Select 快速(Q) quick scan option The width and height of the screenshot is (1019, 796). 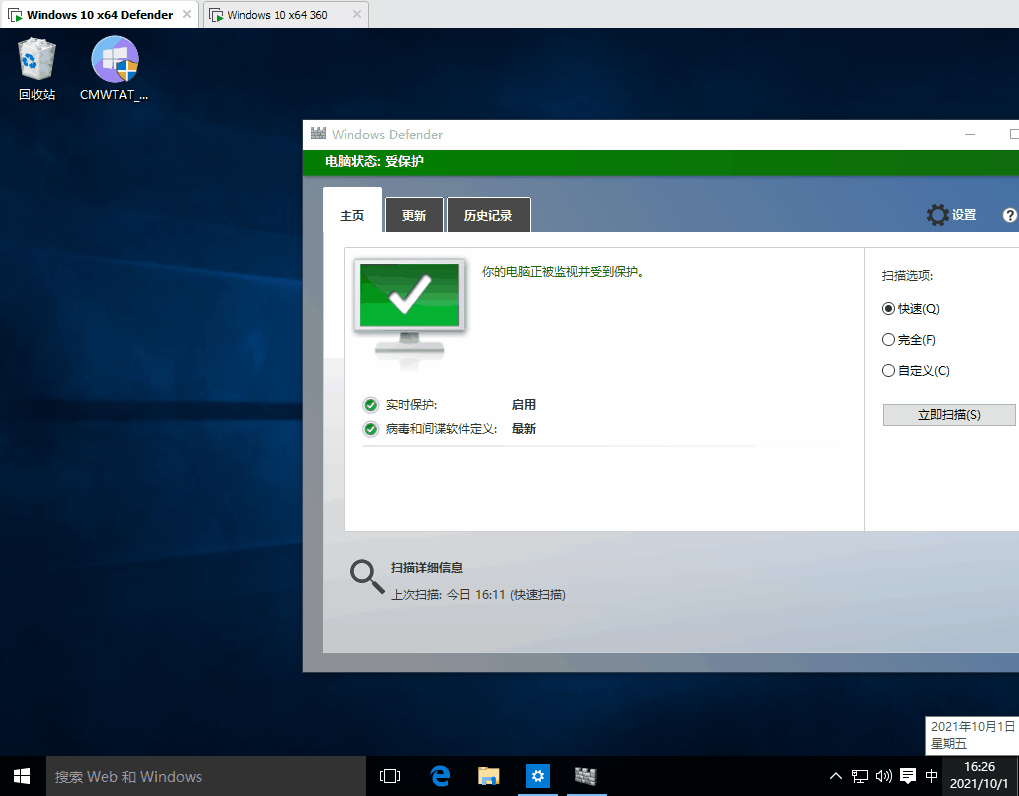[910, 309]
